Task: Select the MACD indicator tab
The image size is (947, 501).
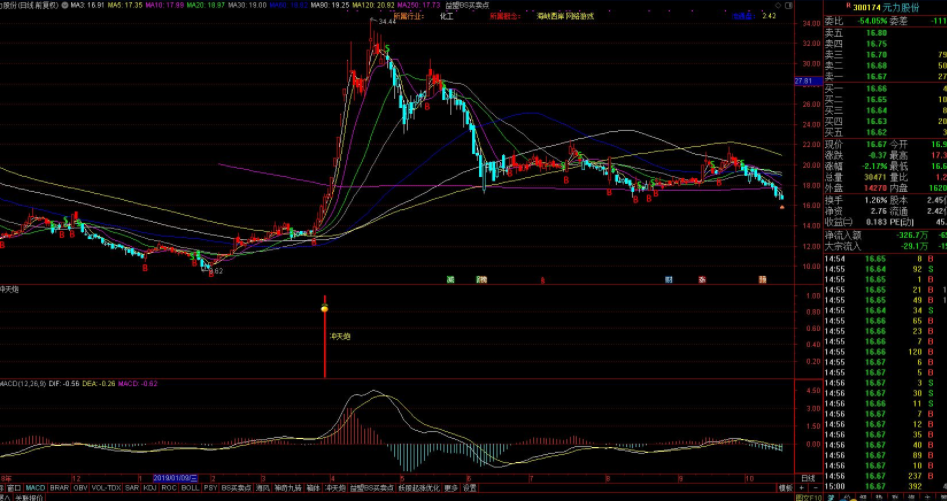Action: [x=36, y=488]
